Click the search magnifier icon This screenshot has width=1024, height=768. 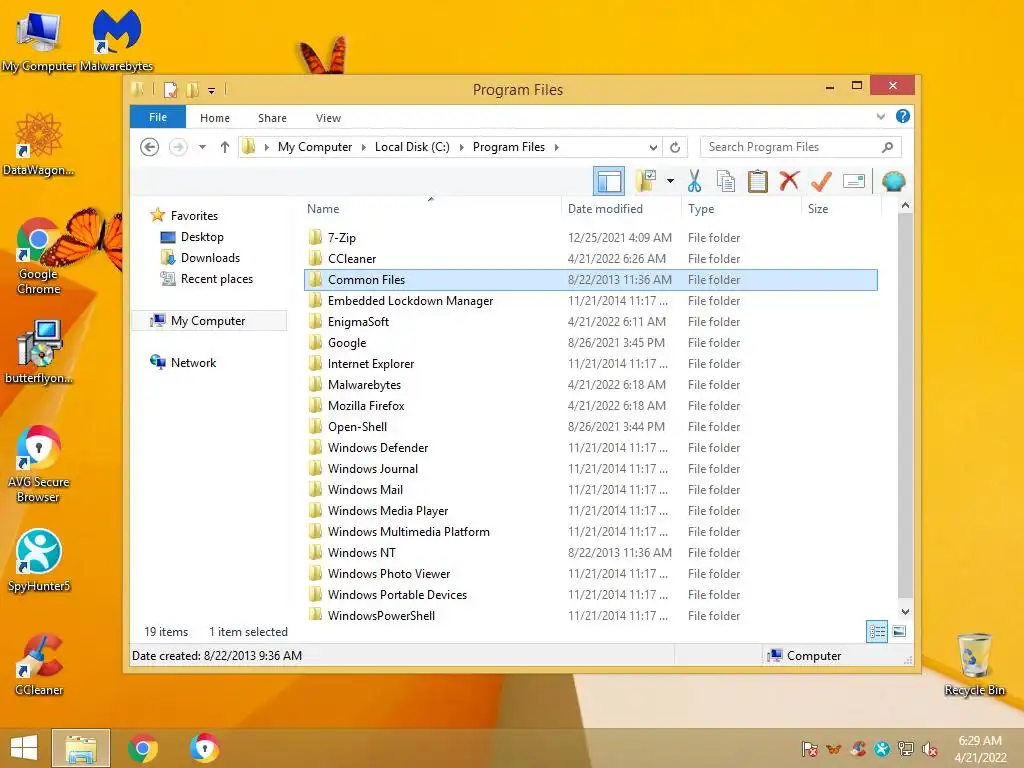[x=887, y=147]
